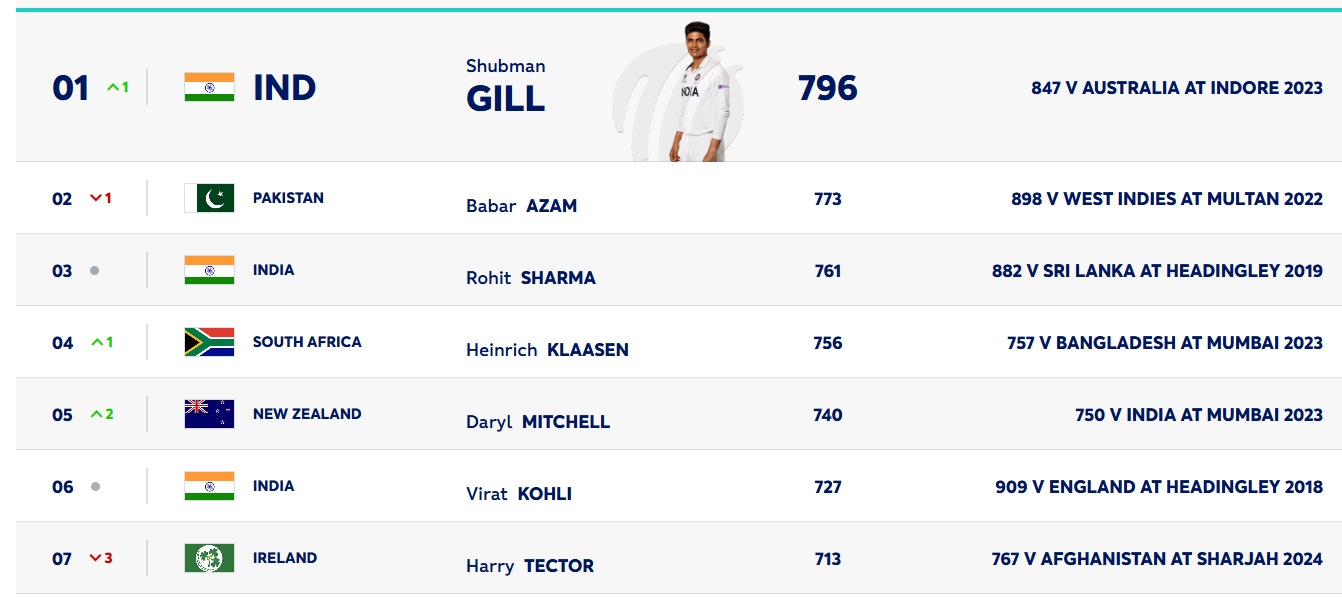Click the red down arrow in Babar Azam's row

96,198
